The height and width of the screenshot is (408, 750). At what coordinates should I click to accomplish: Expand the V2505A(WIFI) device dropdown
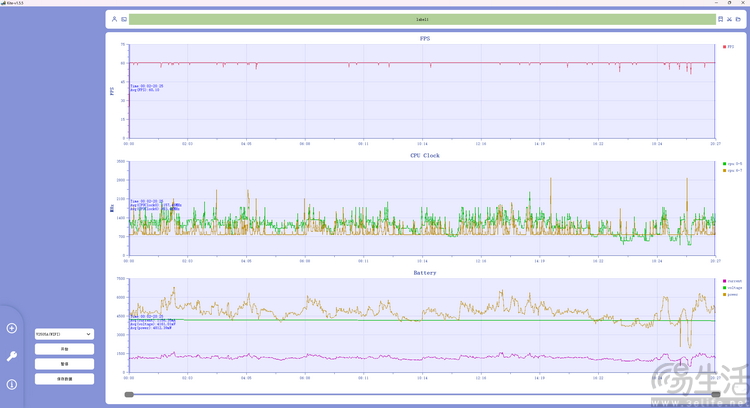(x=64, y=334)
